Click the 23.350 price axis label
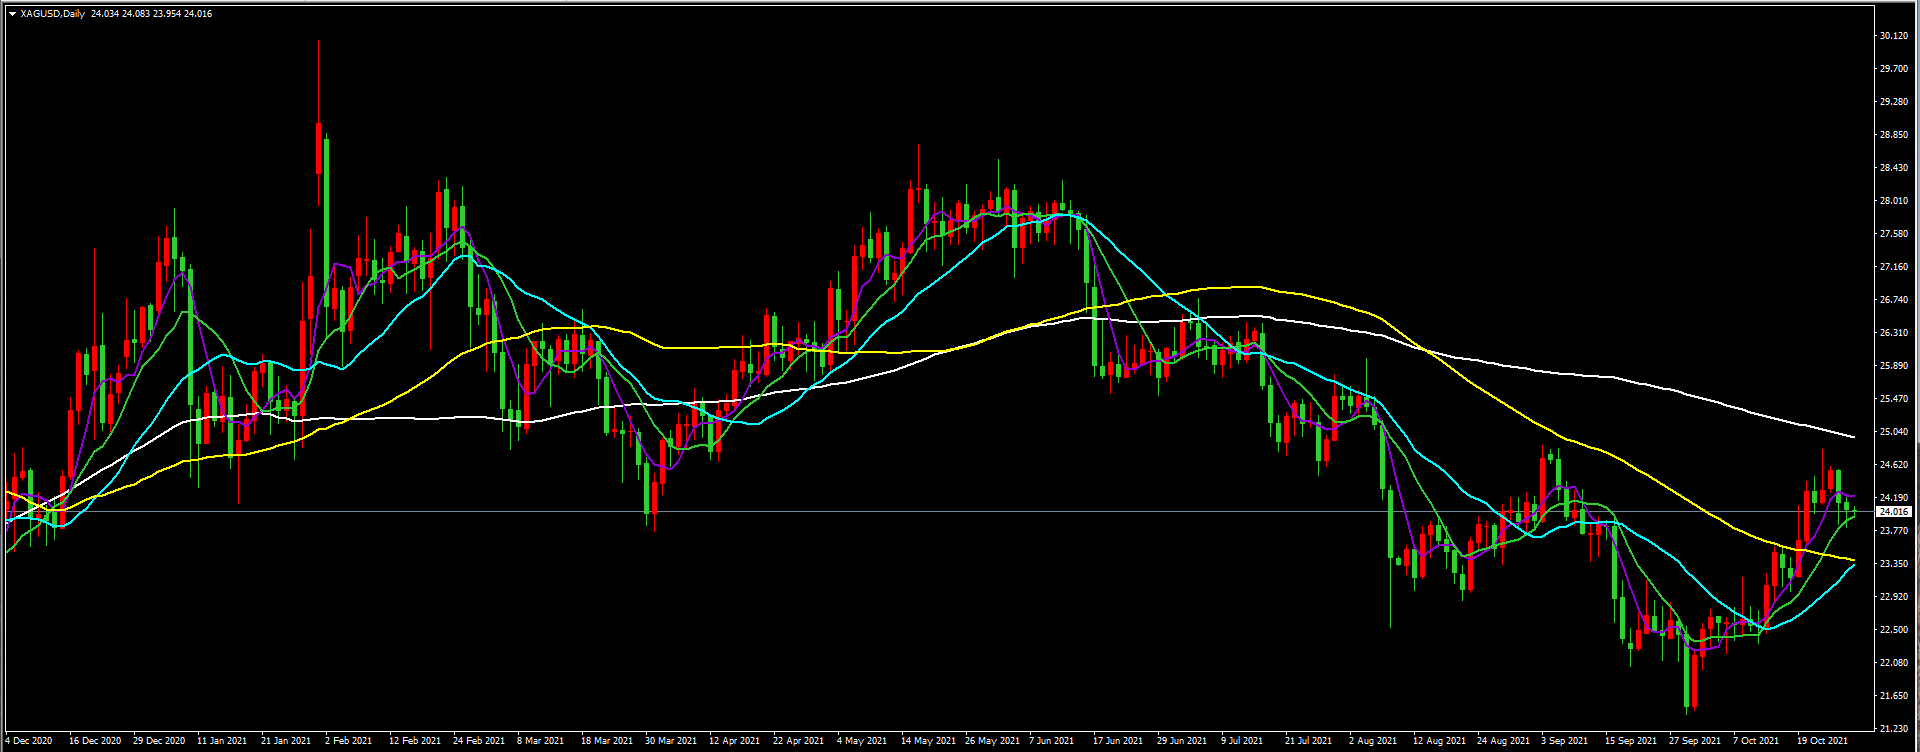This screenshot has width=1920, height=752. point(1892,564)
